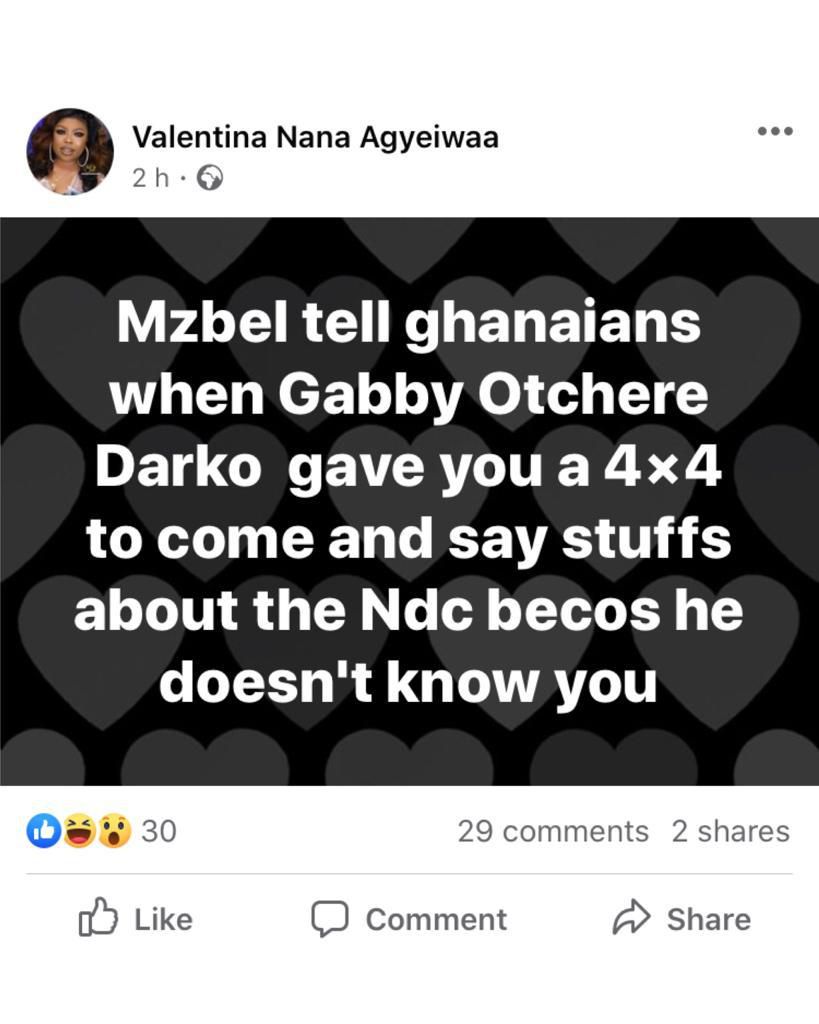This screenshot has width=819, height=1024.
Task: View the 2 shares link
Action: coord(730,831)
